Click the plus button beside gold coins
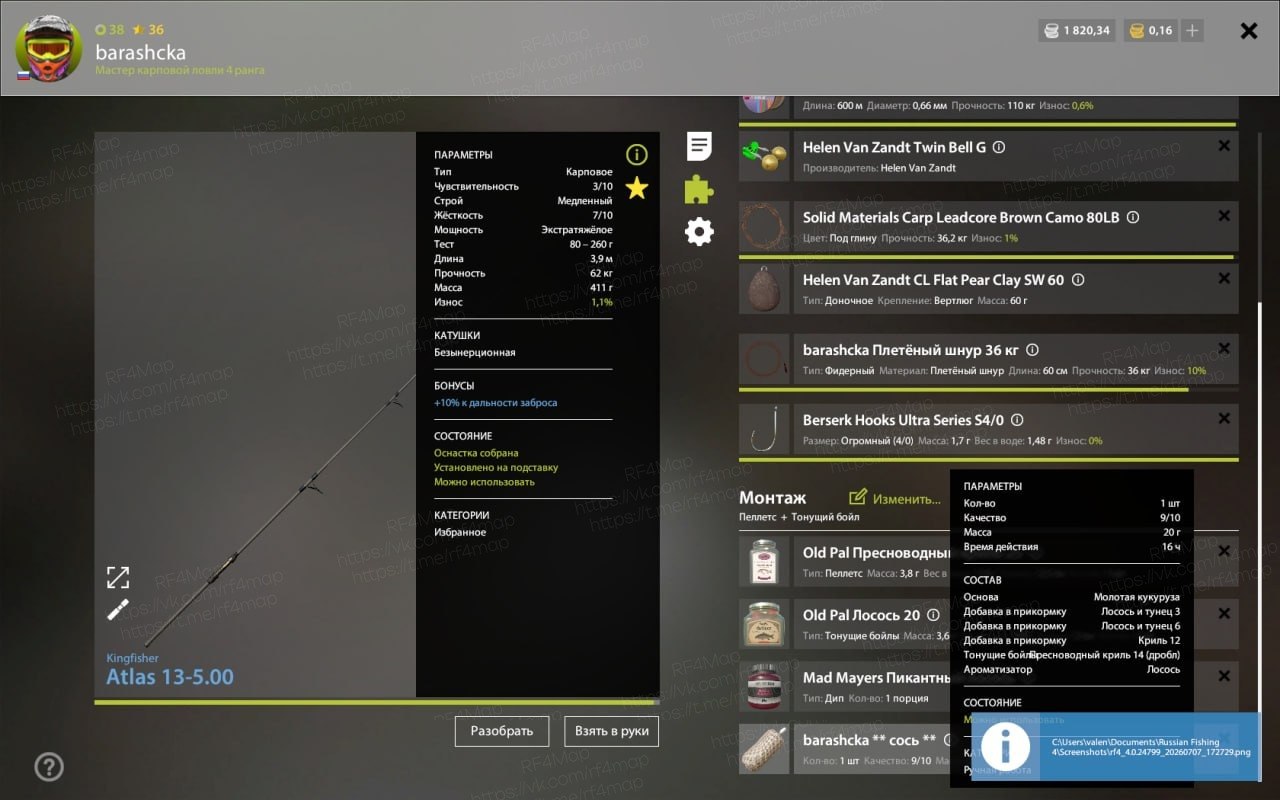This screenshot has height=800, width=1280. [x=1192, y=31]
